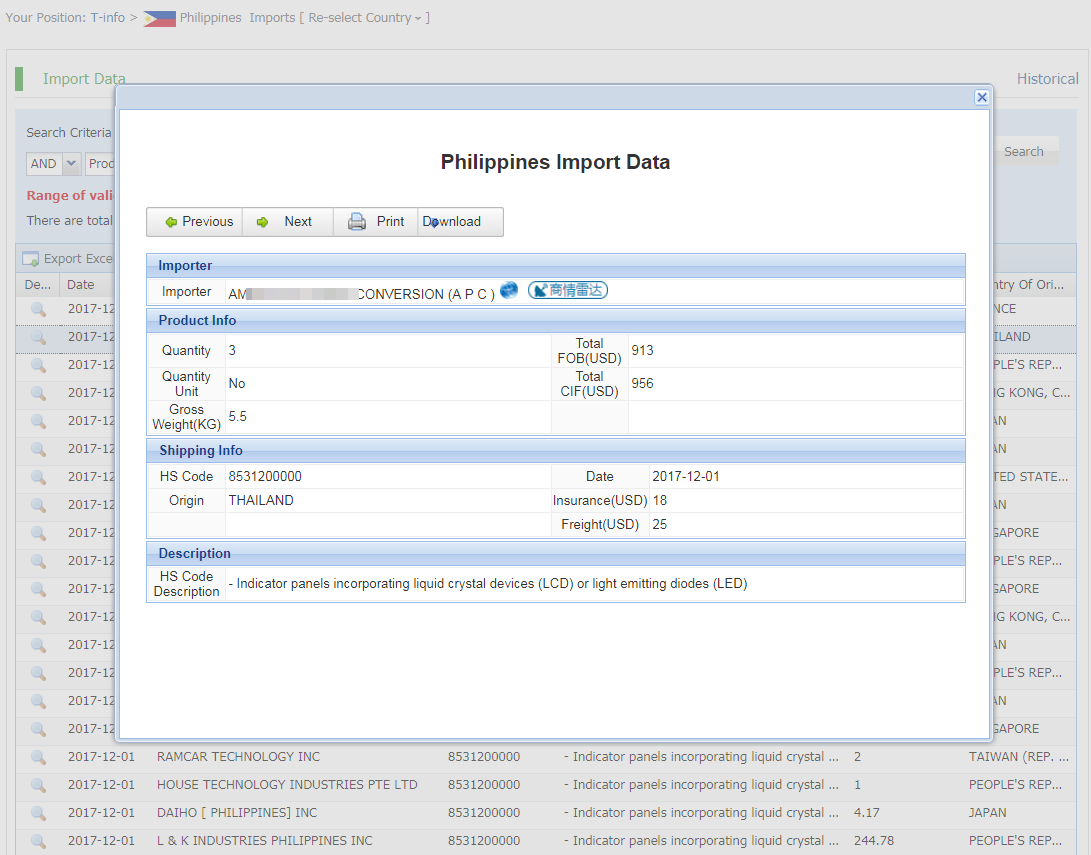The image size is (1091, 855).
Task: Click the Export Excel icon
Action: pyautogui.click(x=31, y=259)
